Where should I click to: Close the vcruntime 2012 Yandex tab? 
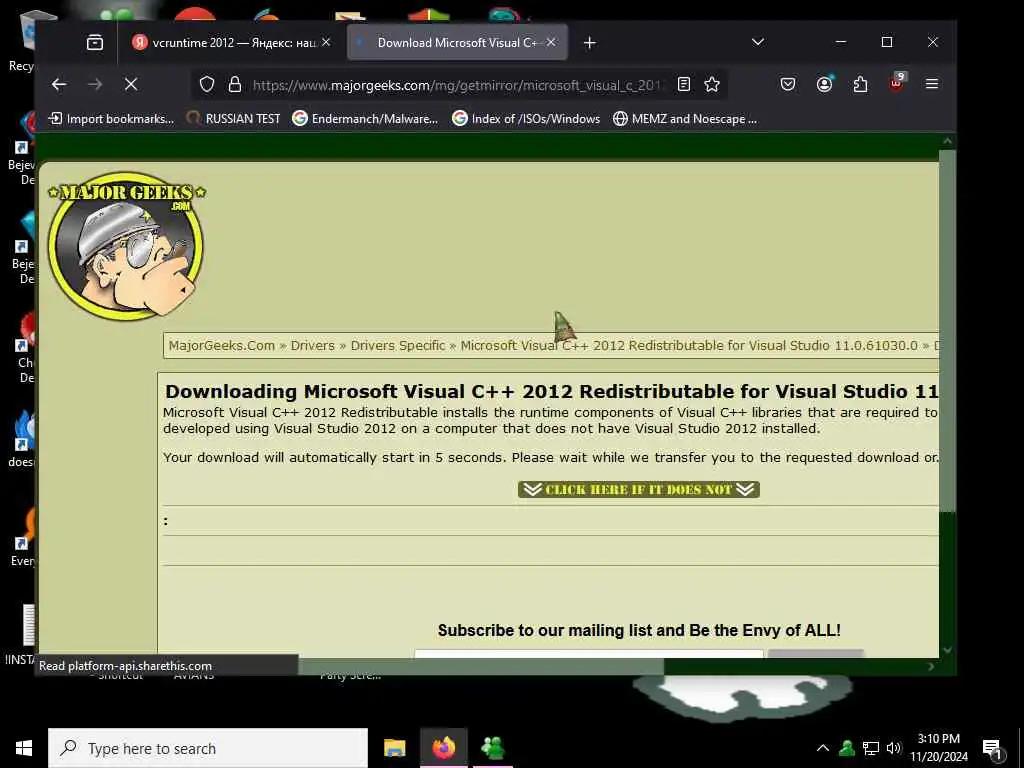pos(326,42)
